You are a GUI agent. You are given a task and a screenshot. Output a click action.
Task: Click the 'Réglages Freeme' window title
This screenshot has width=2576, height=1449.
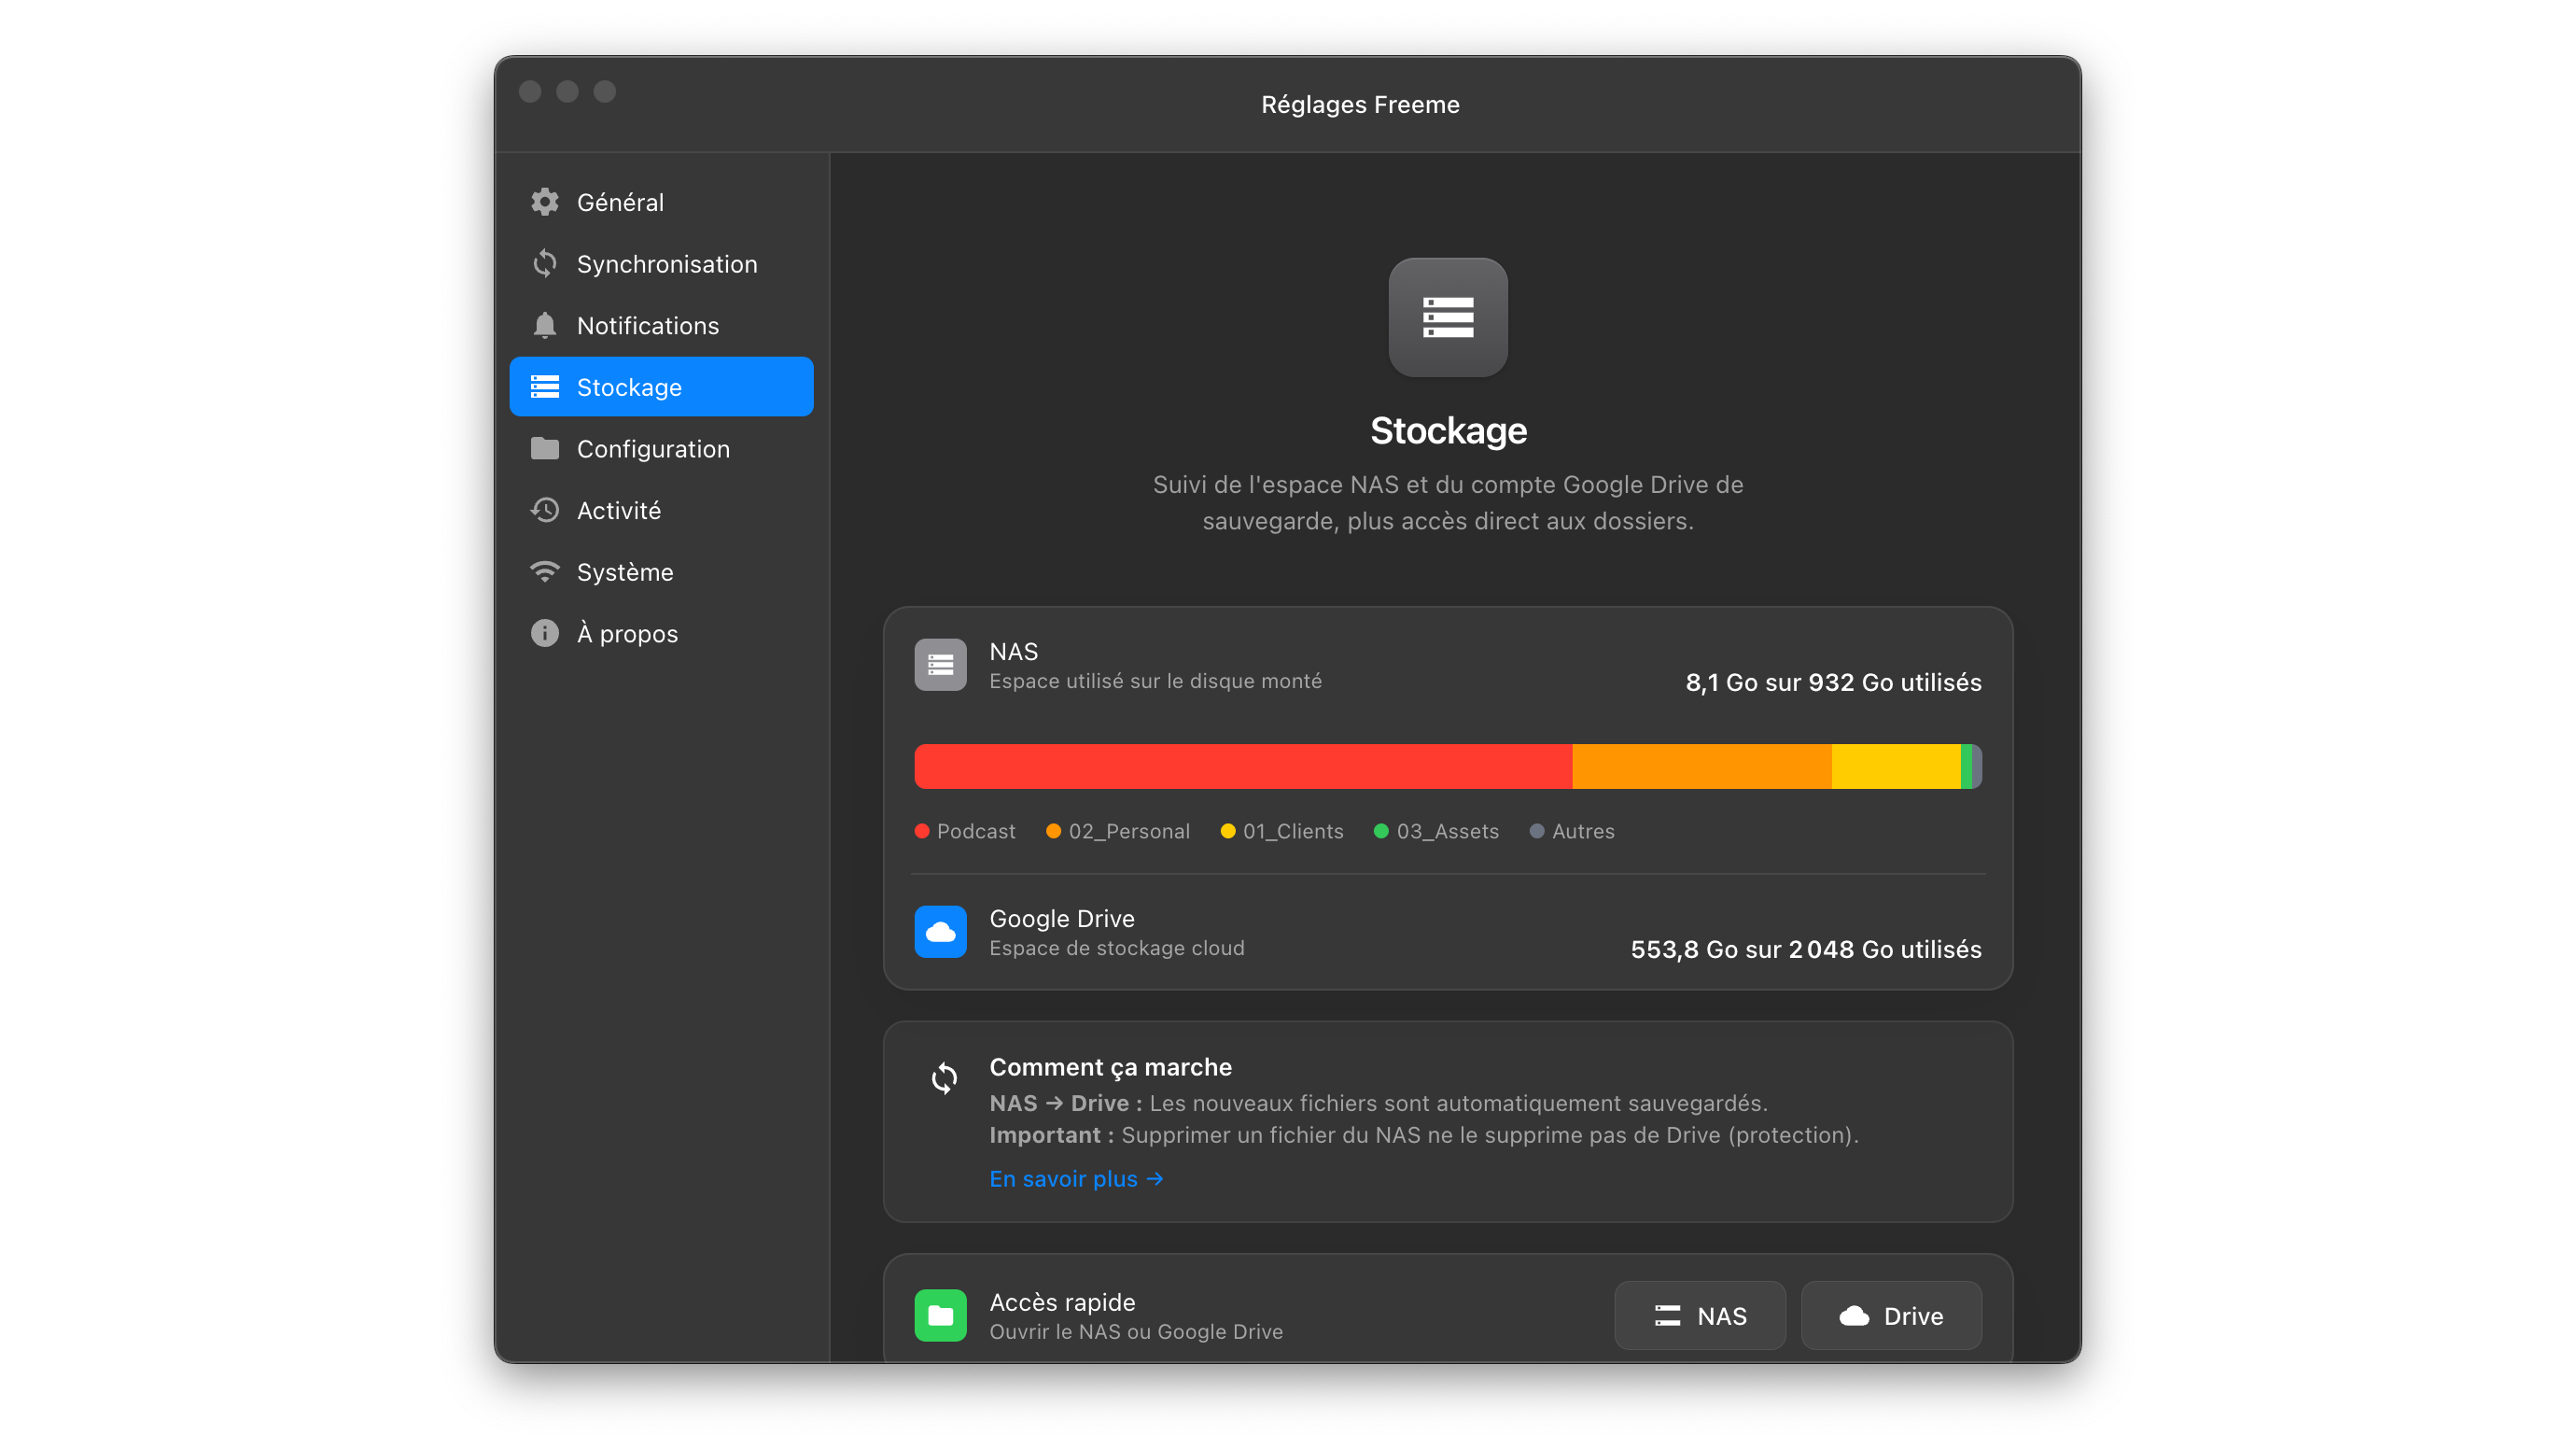[1360, 104]
